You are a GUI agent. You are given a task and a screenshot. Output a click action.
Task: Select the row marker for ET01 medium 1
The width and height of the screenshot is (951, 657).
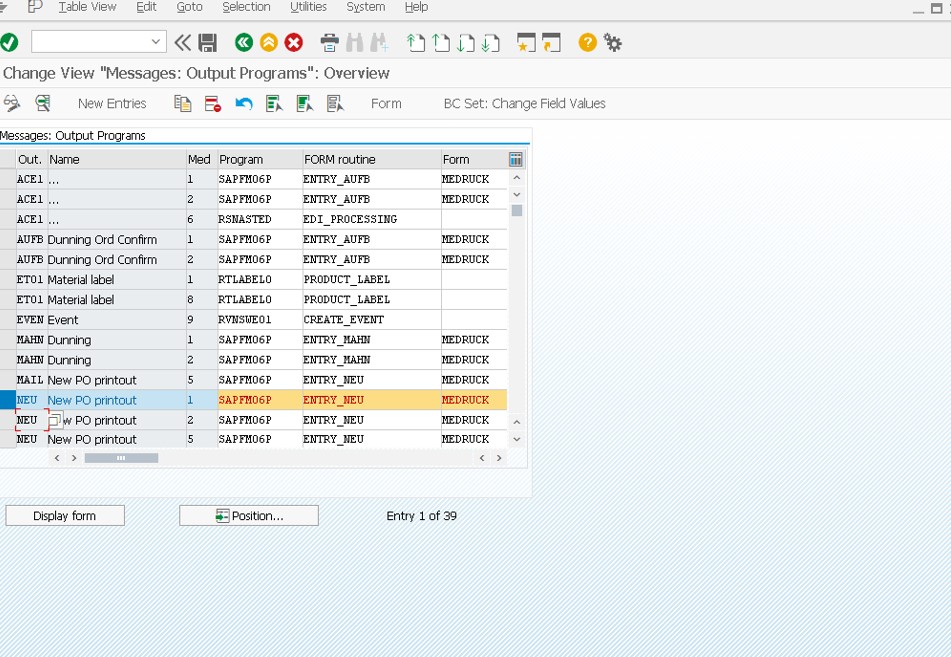tap(8, 280)
